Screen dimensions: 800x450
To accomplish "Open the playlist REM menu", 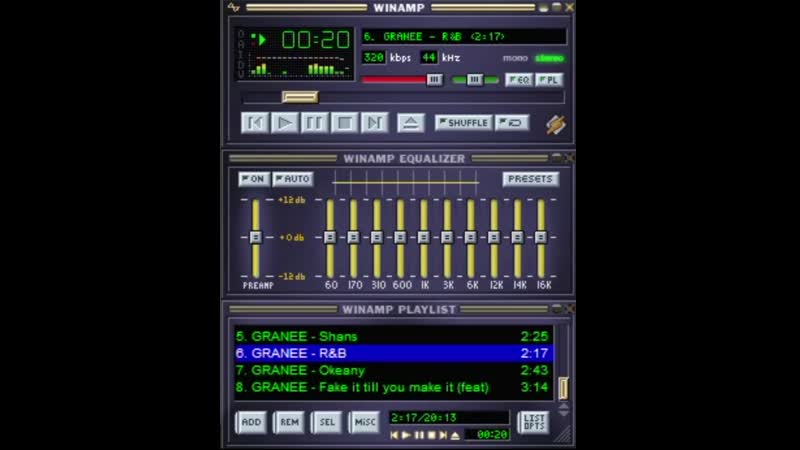I will pos(289,422).
